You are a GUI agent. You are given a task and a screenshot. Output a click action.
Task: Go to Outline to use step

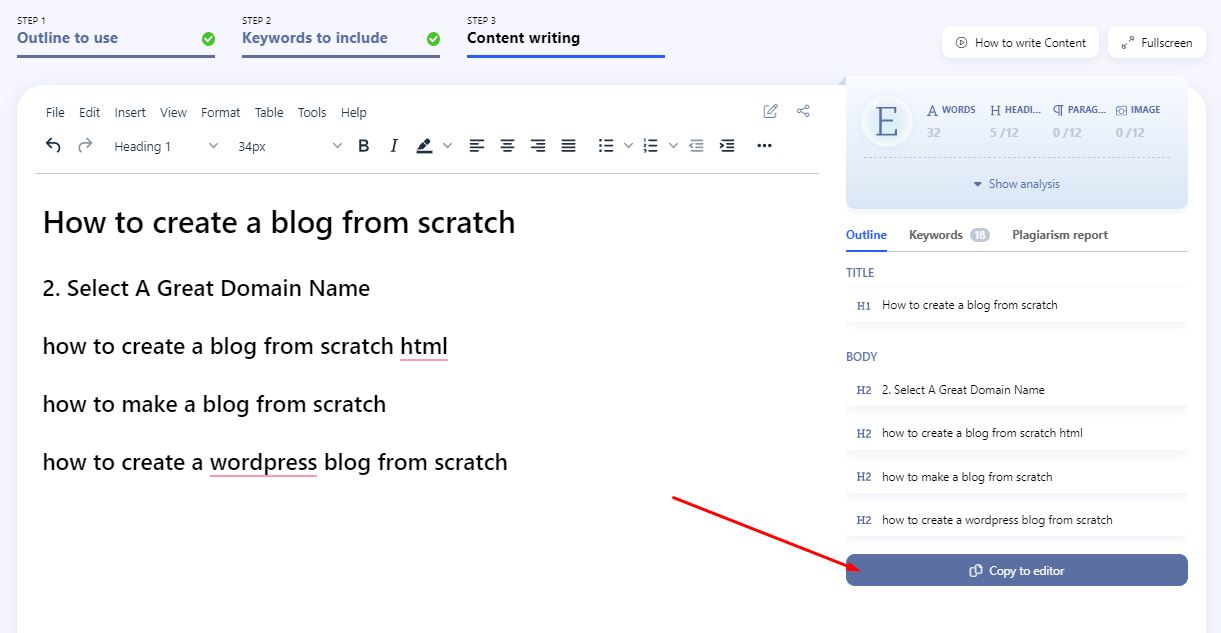pyautogui.click(x=68, y=38)
